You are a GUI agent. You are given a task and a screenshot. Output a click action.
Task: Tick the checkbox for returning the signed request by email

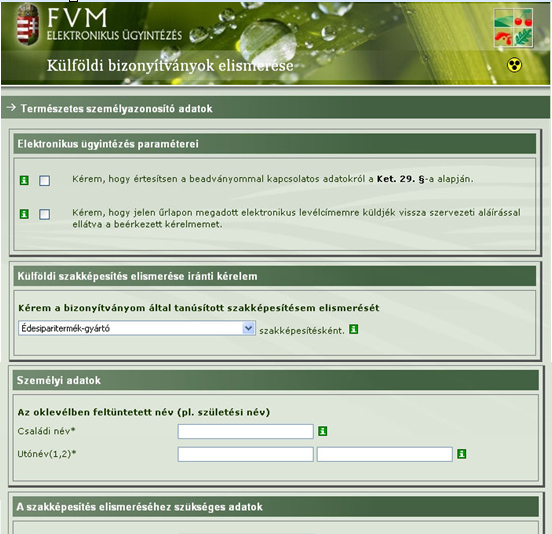tap(44, 214)
